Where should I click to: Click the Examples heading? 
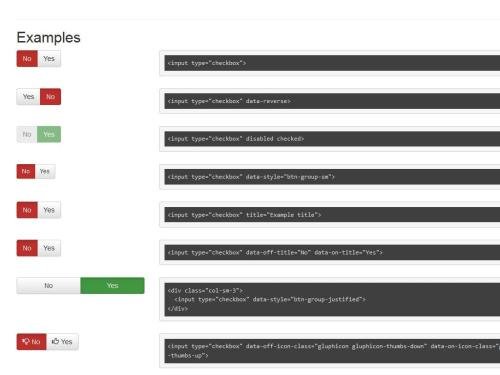[x=48, y=37]
